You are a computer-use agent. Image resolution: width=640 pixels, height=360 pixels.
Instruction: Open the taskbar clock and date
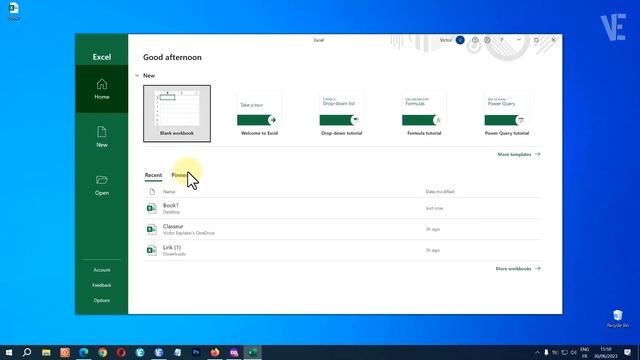tap(606, 352)
